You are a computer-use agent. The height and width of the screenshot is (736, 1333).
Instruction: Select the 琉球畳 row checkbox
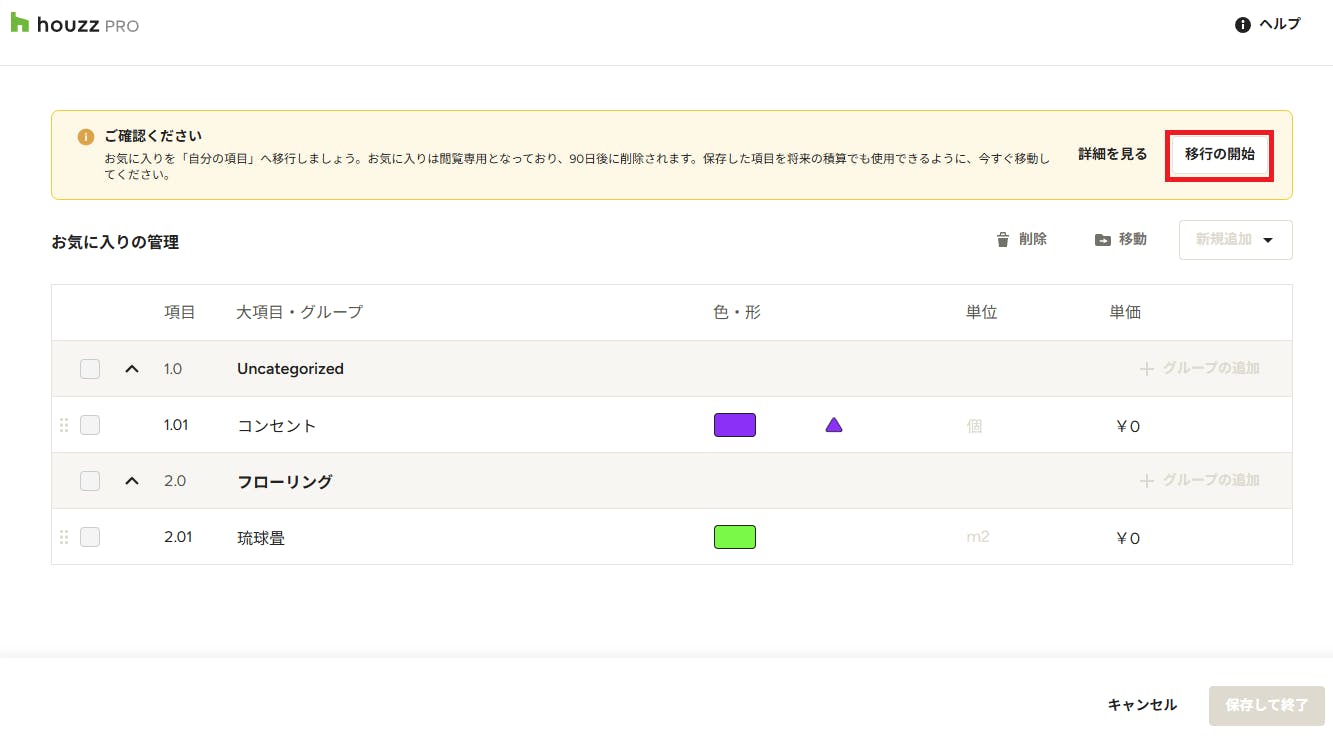(x=90, y=537)
